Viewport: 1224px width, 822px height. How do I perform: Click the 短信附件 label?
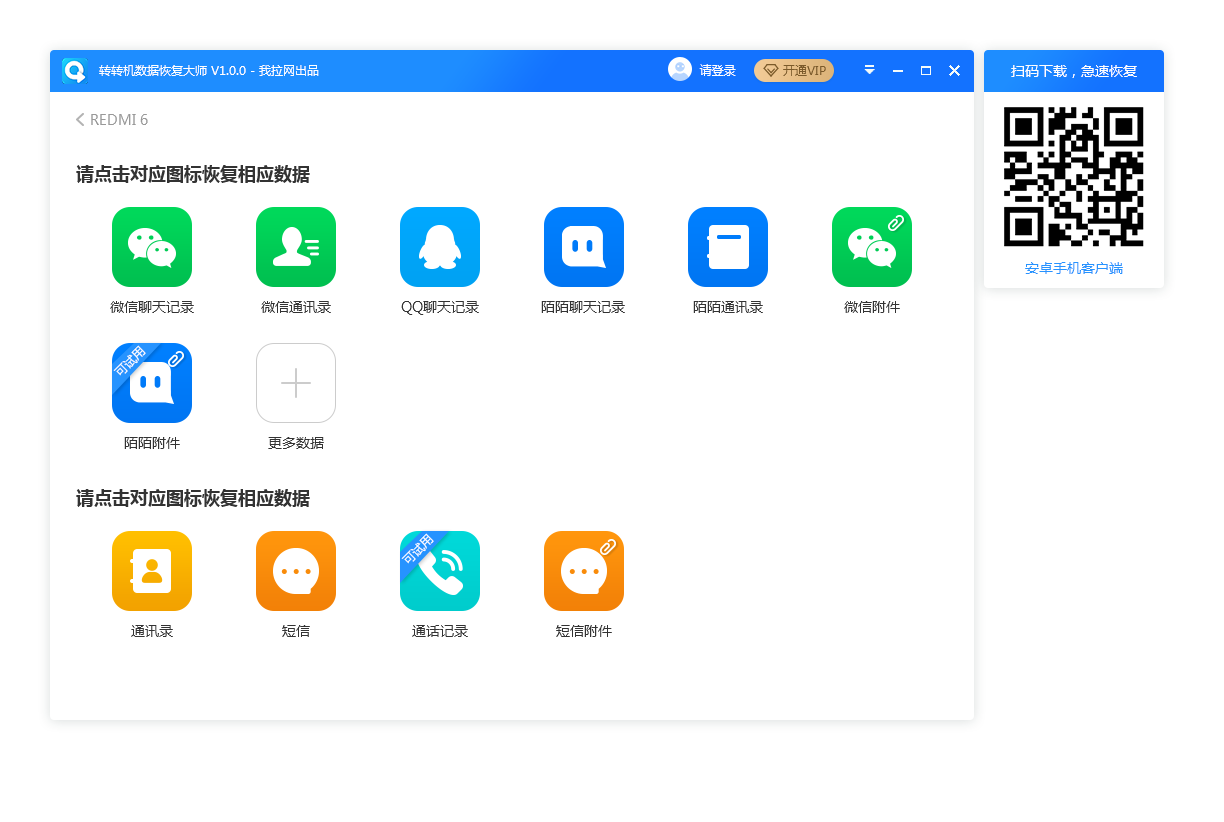584,631
